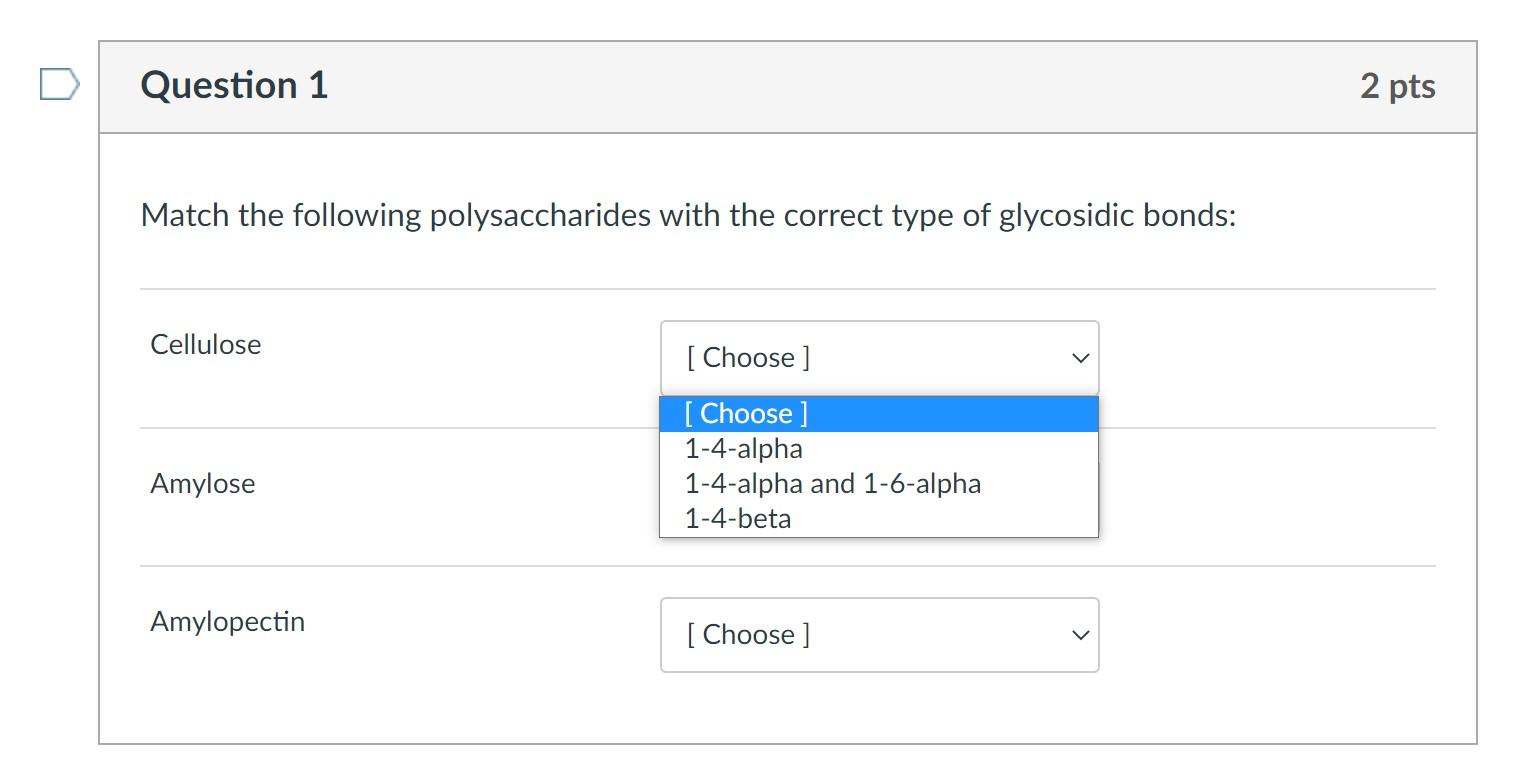Click the chevron on Amylopectin dropdown
The image size is (1516, 784).
coord(1078,634)
